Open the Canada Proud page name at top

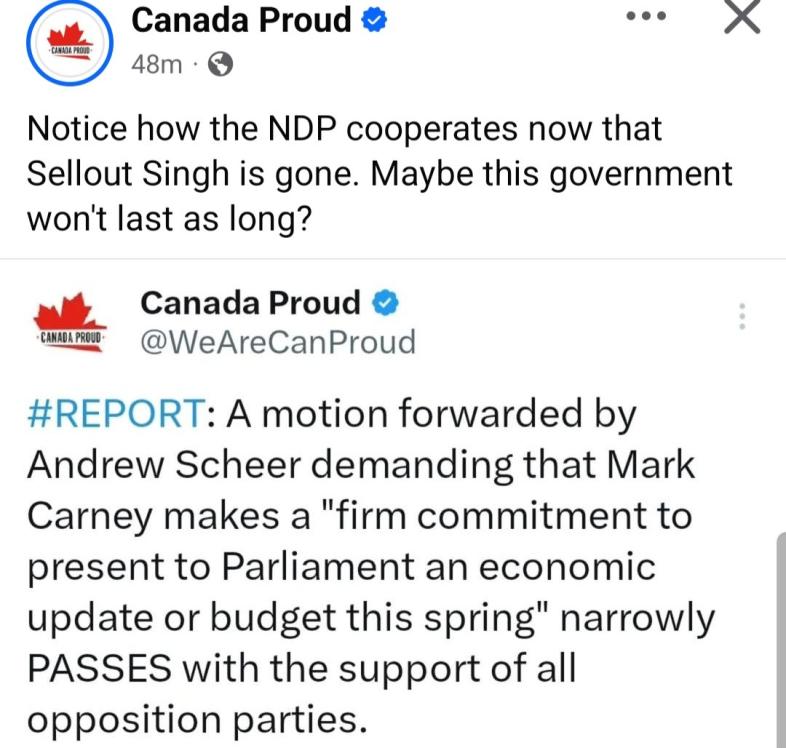(242, 19)
